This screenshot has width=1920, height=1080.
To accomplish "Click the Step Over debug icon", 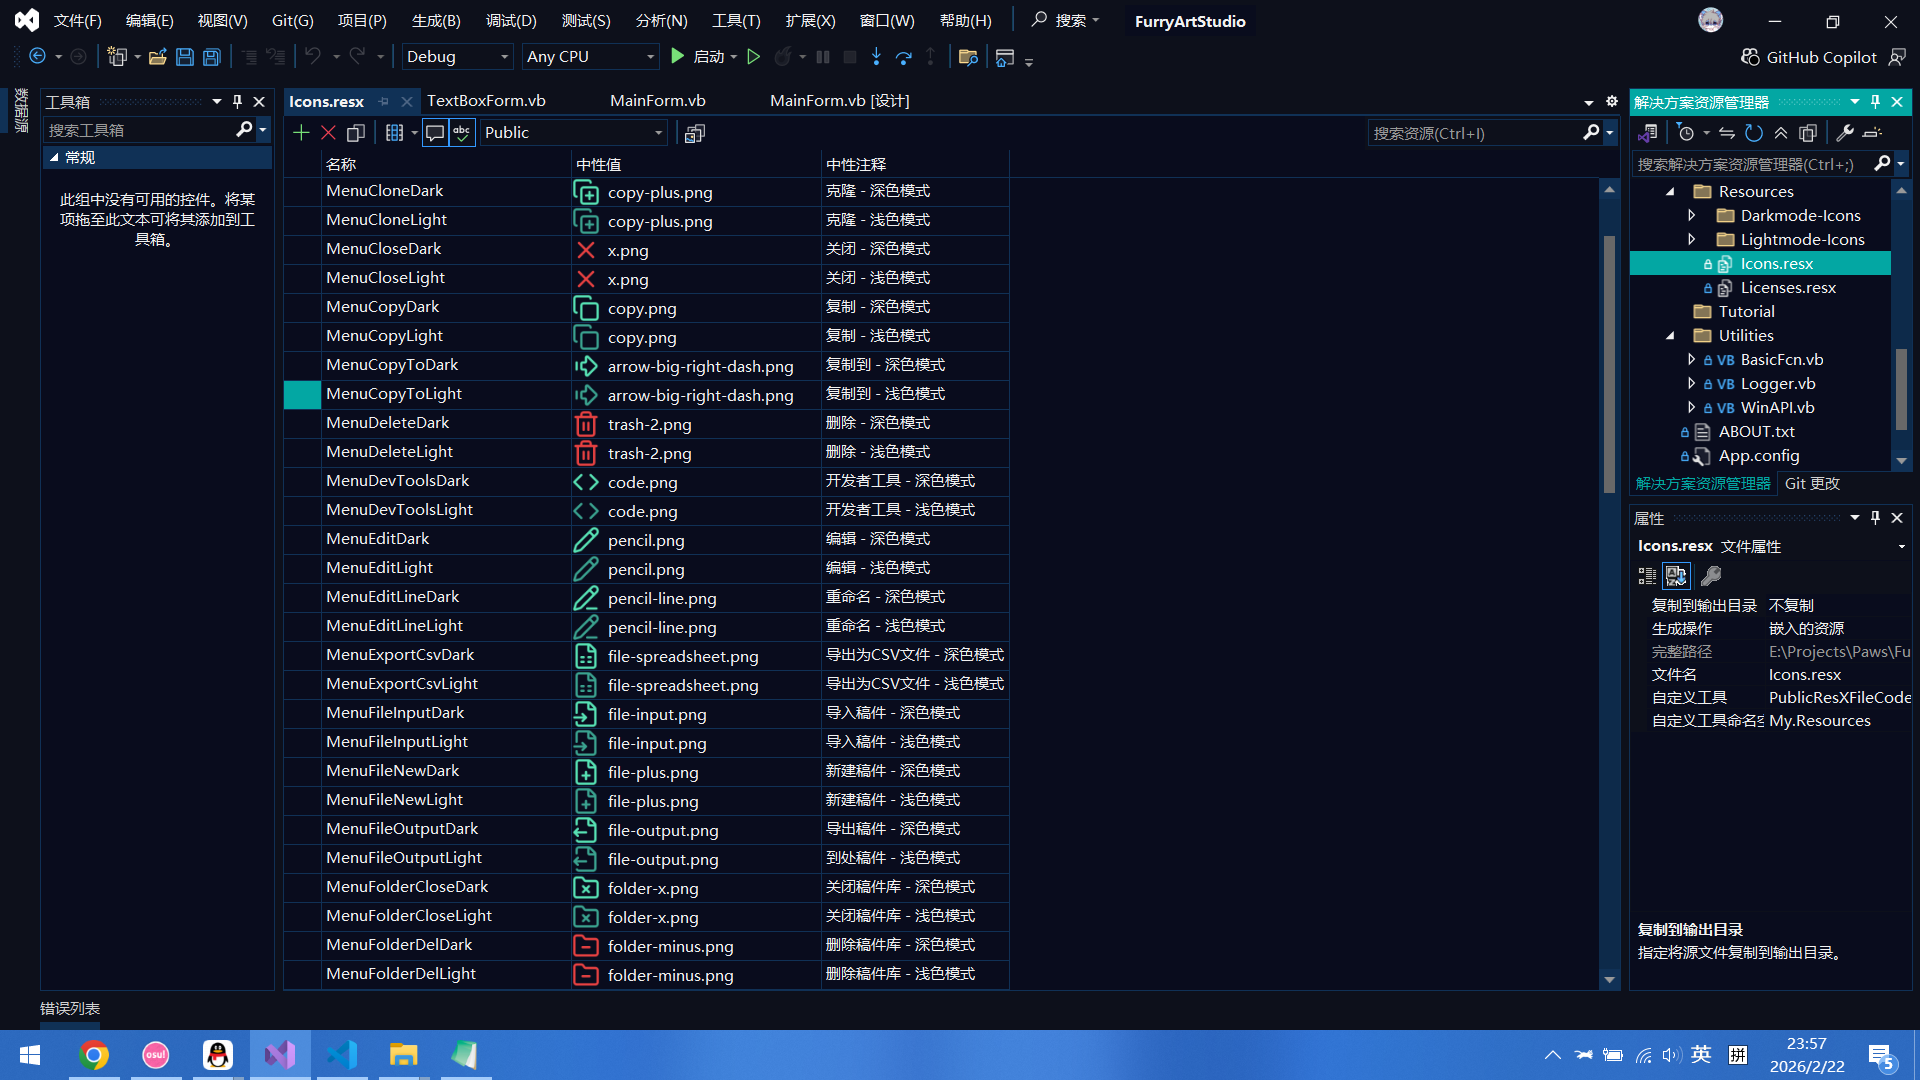I will (903, 57).
